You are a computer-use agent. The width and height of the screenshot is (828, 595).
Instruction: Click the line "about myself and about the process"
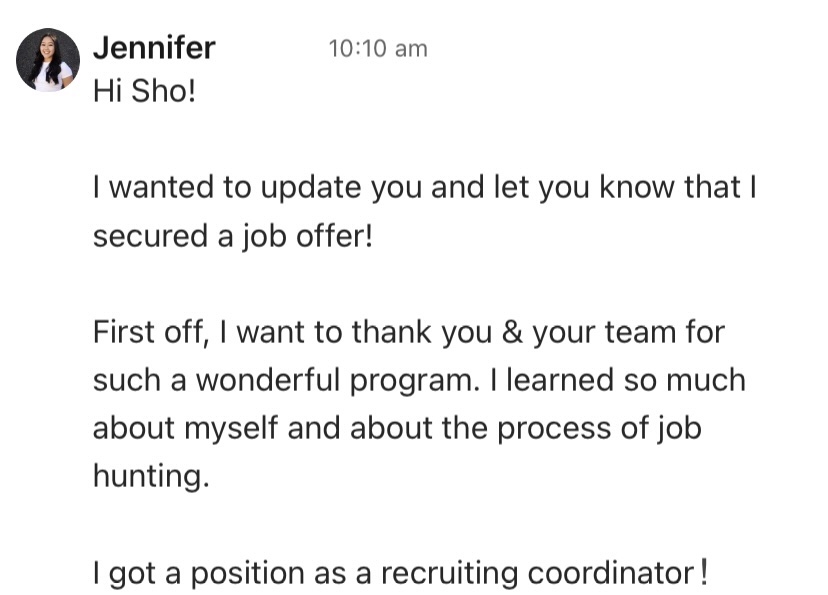point(397,428)
